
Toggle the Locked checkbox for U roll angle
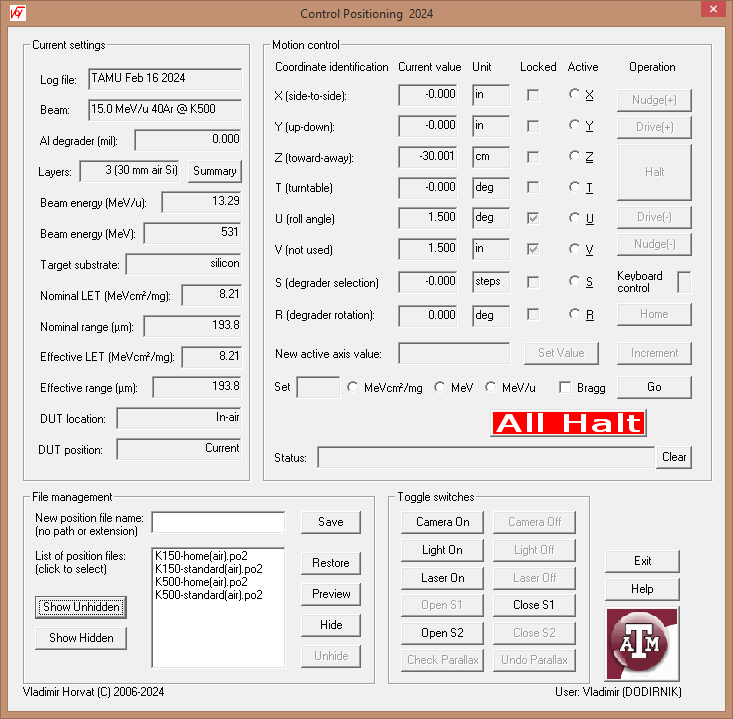pos(533,218)
